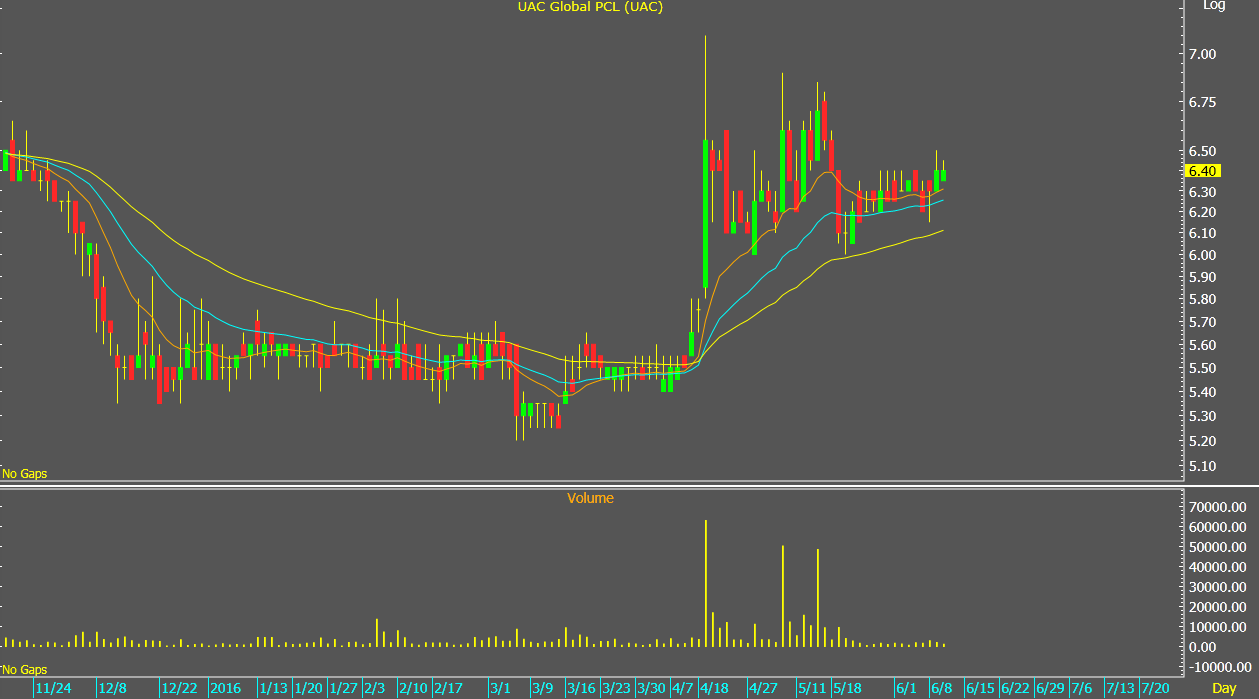
Task: Click the 4/18 date marker
Action: click(714, 688)
